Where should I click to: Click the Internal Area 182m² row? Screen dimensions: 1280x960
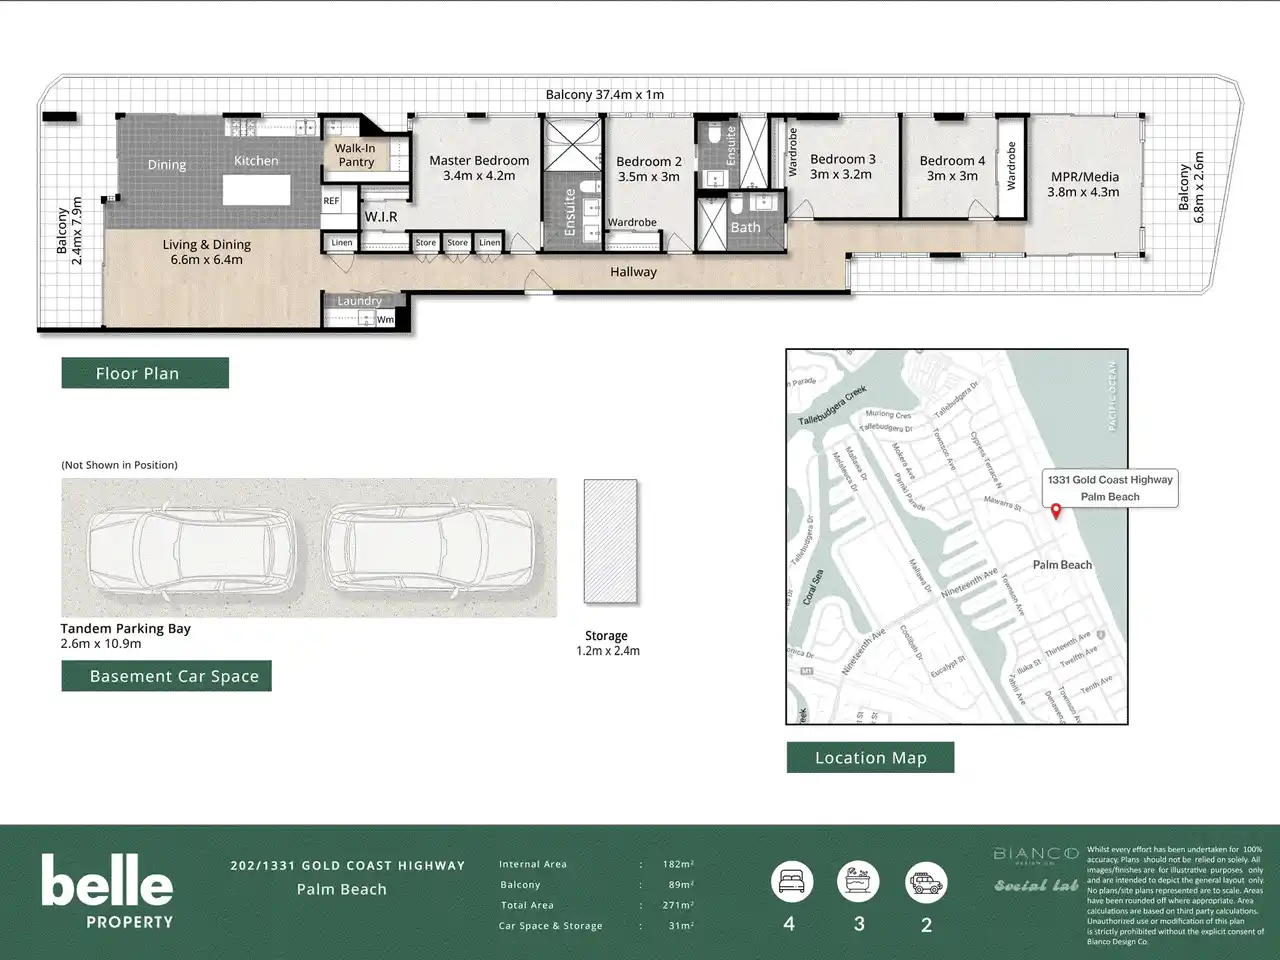(596, 864)
